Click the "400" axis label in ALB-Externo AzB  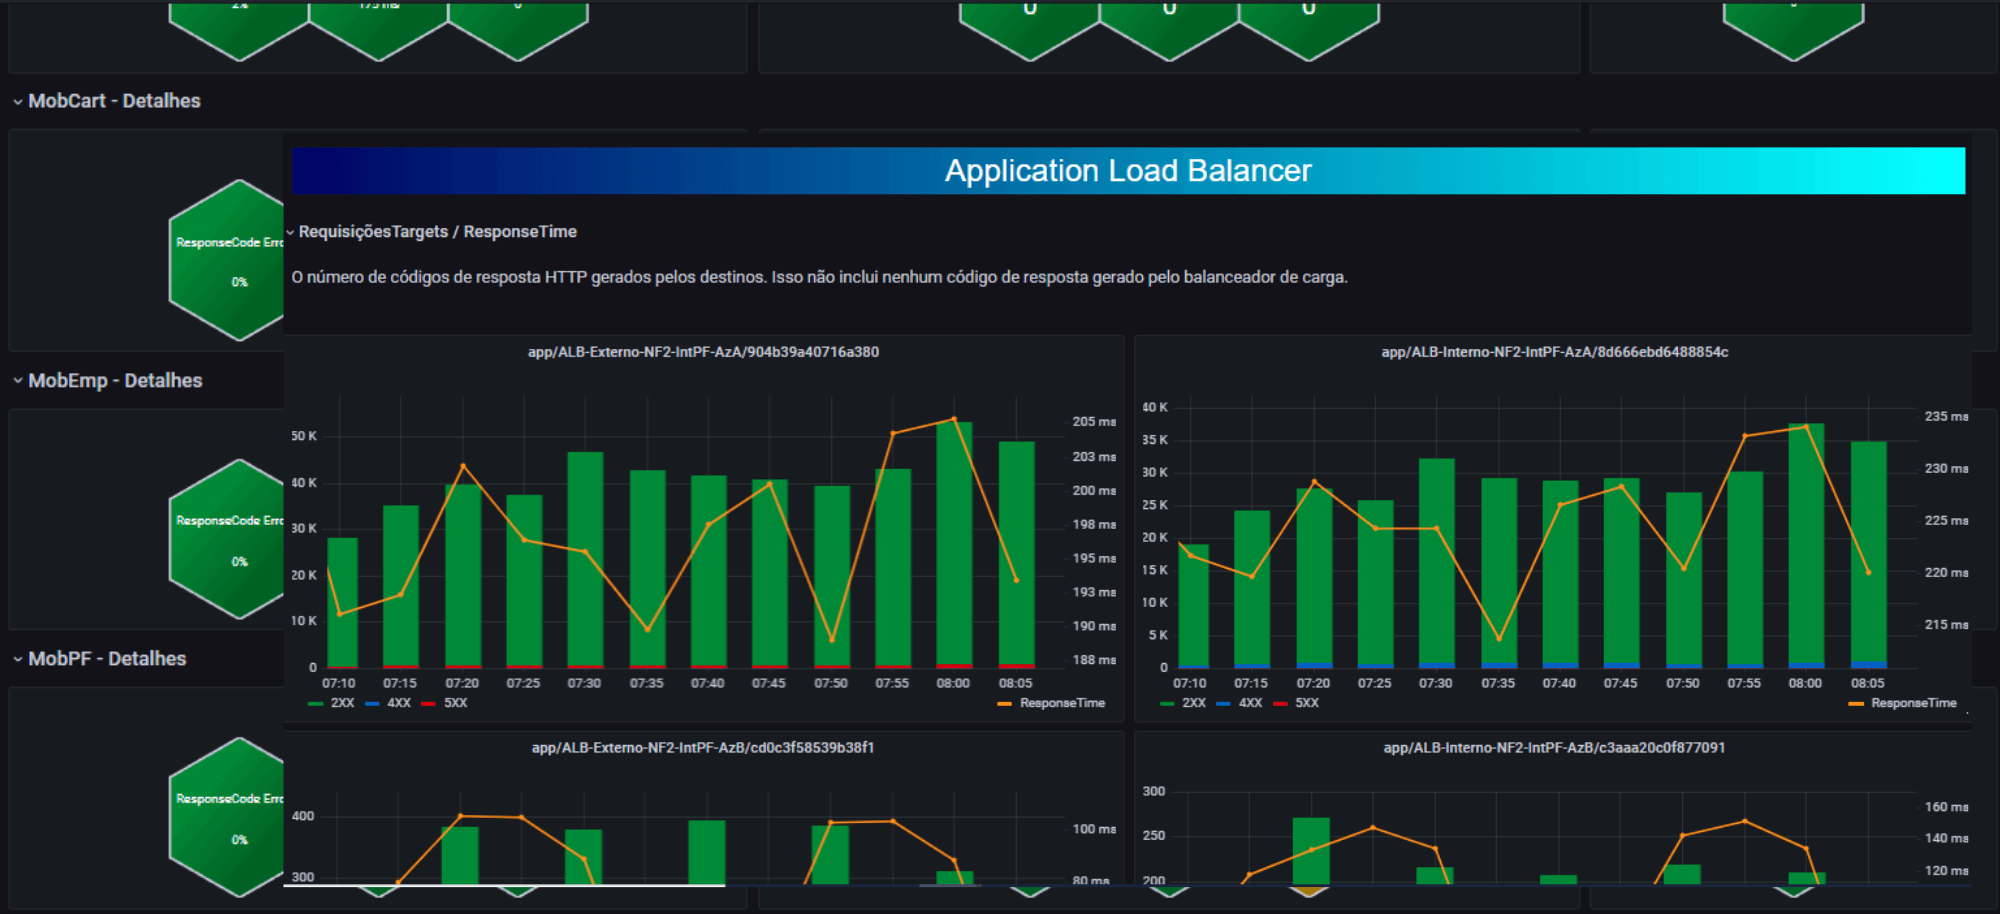coord(303,816)
